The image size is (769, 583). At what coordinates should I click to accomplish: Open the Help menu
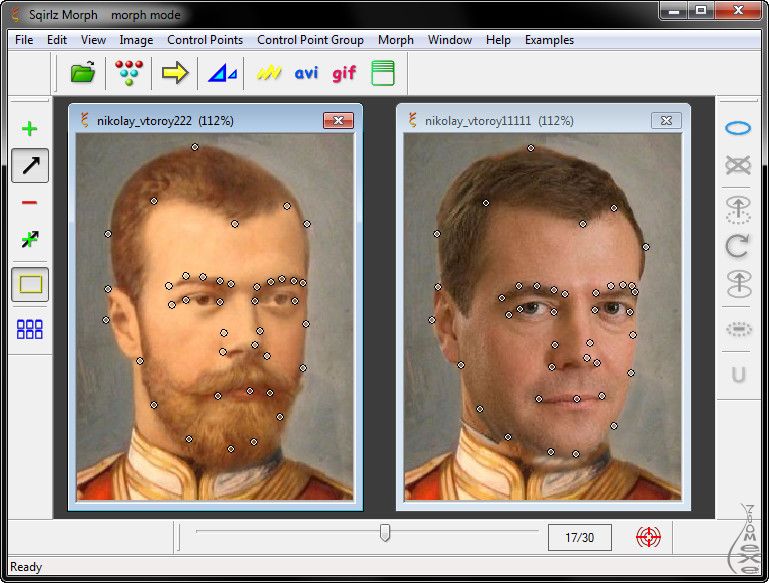click(x=498, y=40)
